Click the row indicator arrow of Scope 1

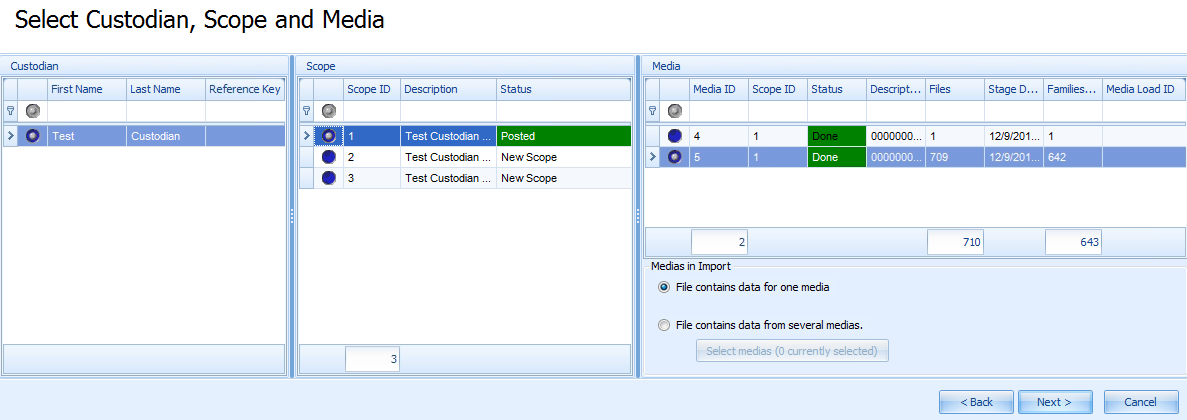click(x=307, y=136)
